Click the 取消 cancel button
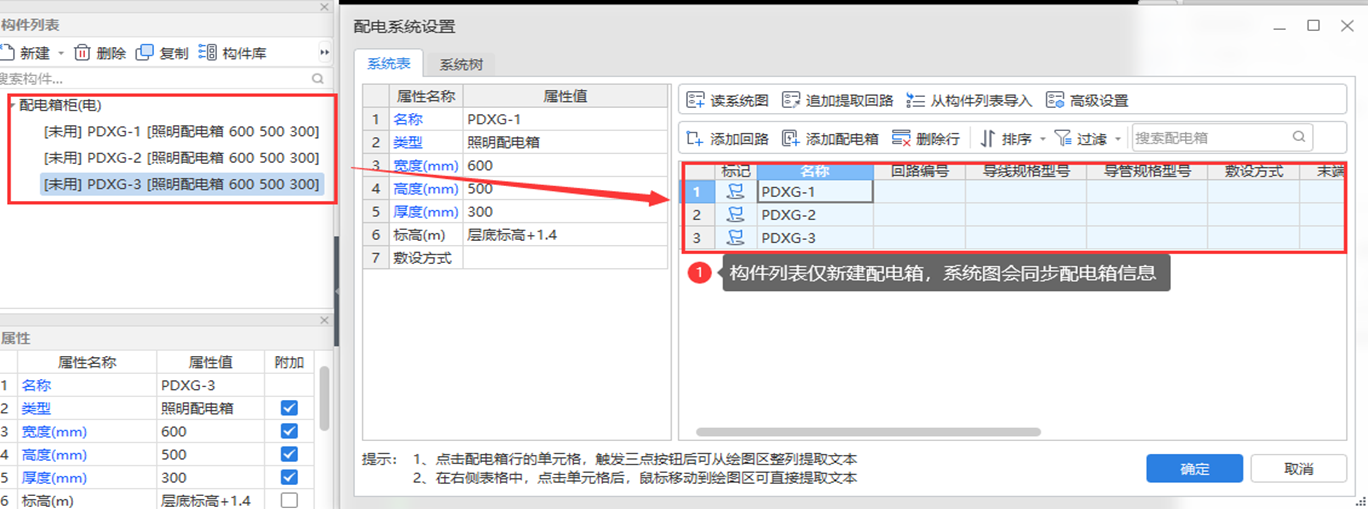Screen dimensions: 1368x509 click(1298, 468)
